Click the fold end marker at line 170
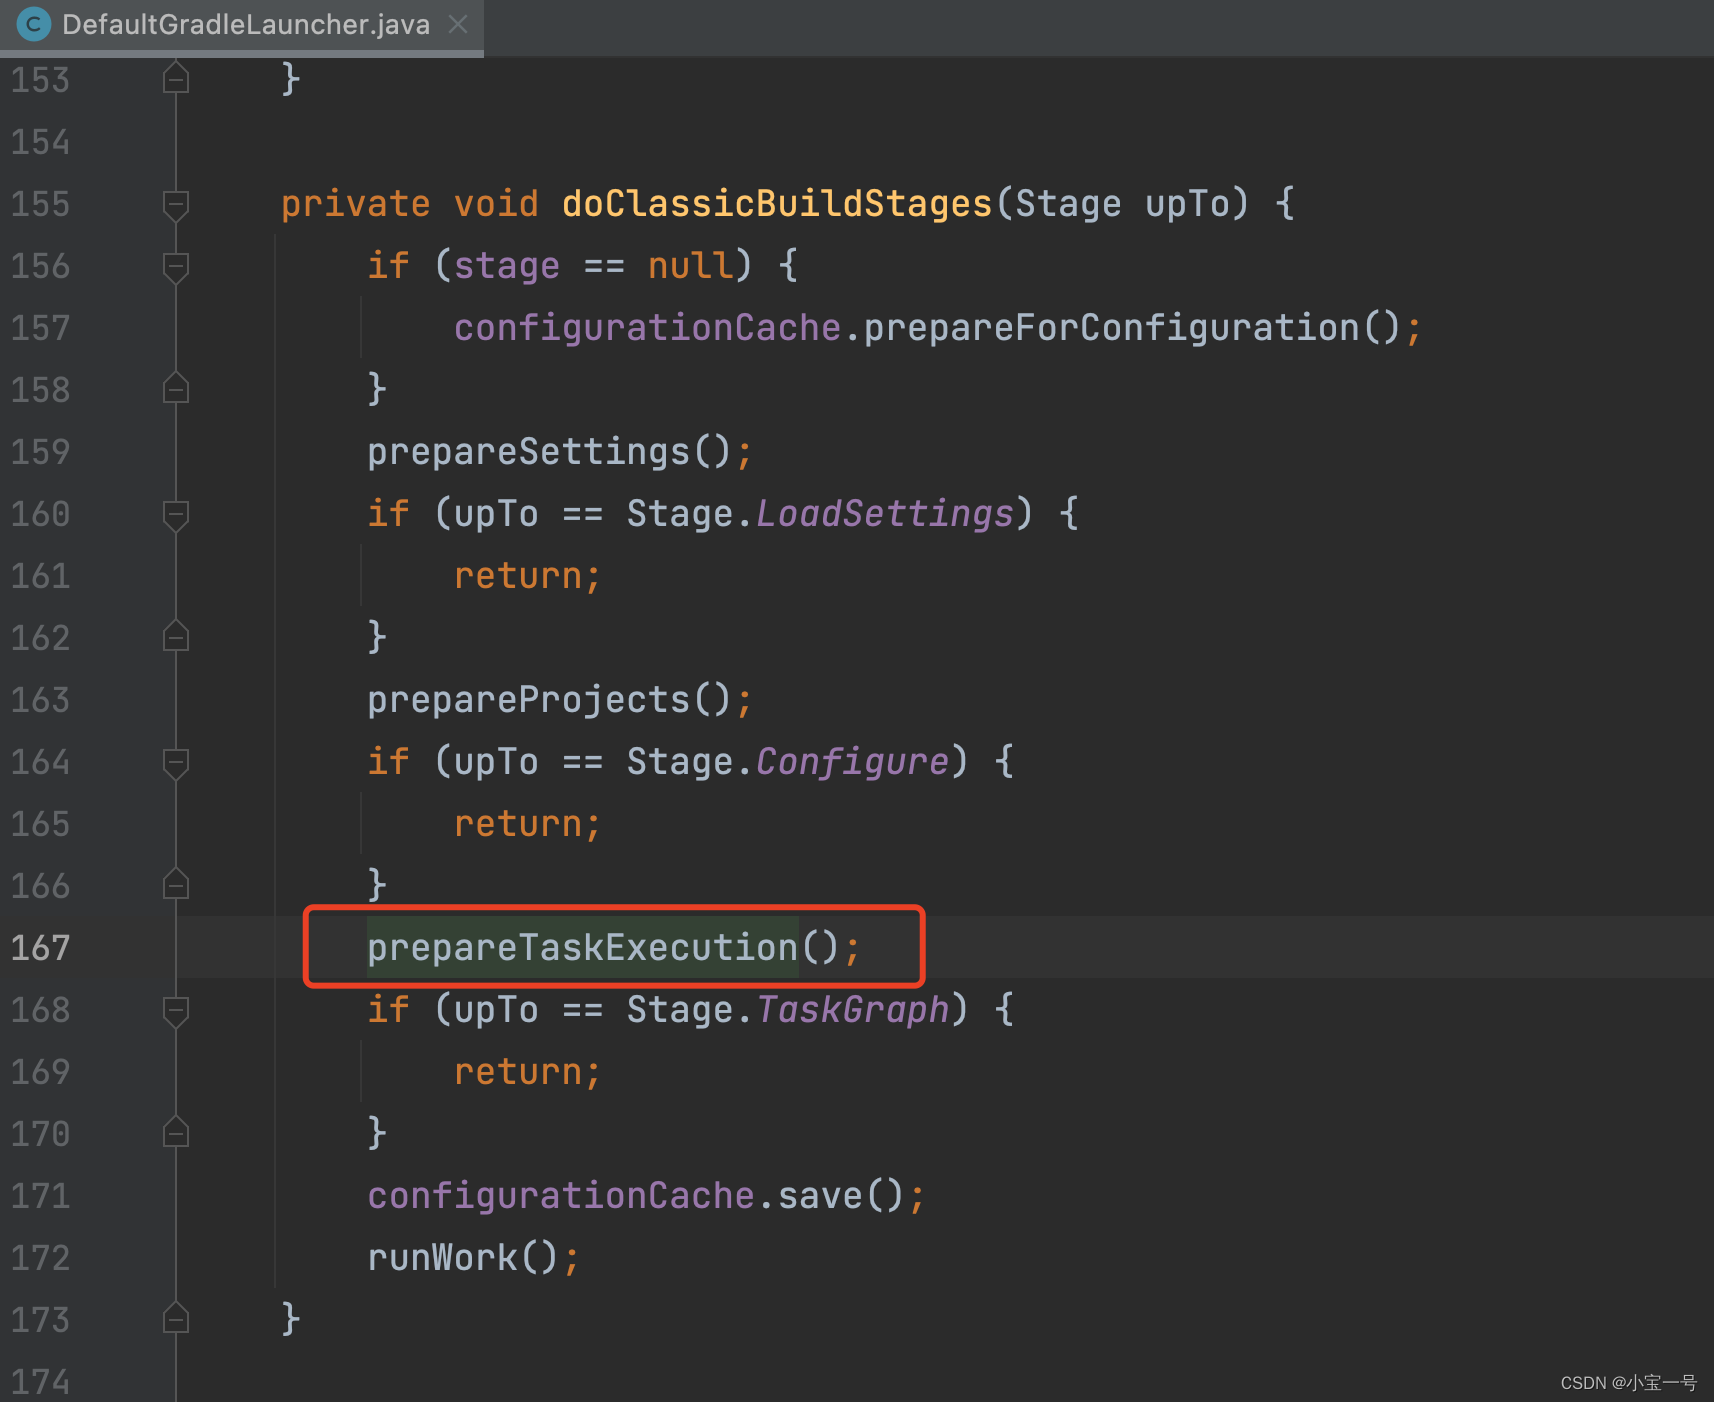This screenshot has height=1402, width=1714. 176,1132
